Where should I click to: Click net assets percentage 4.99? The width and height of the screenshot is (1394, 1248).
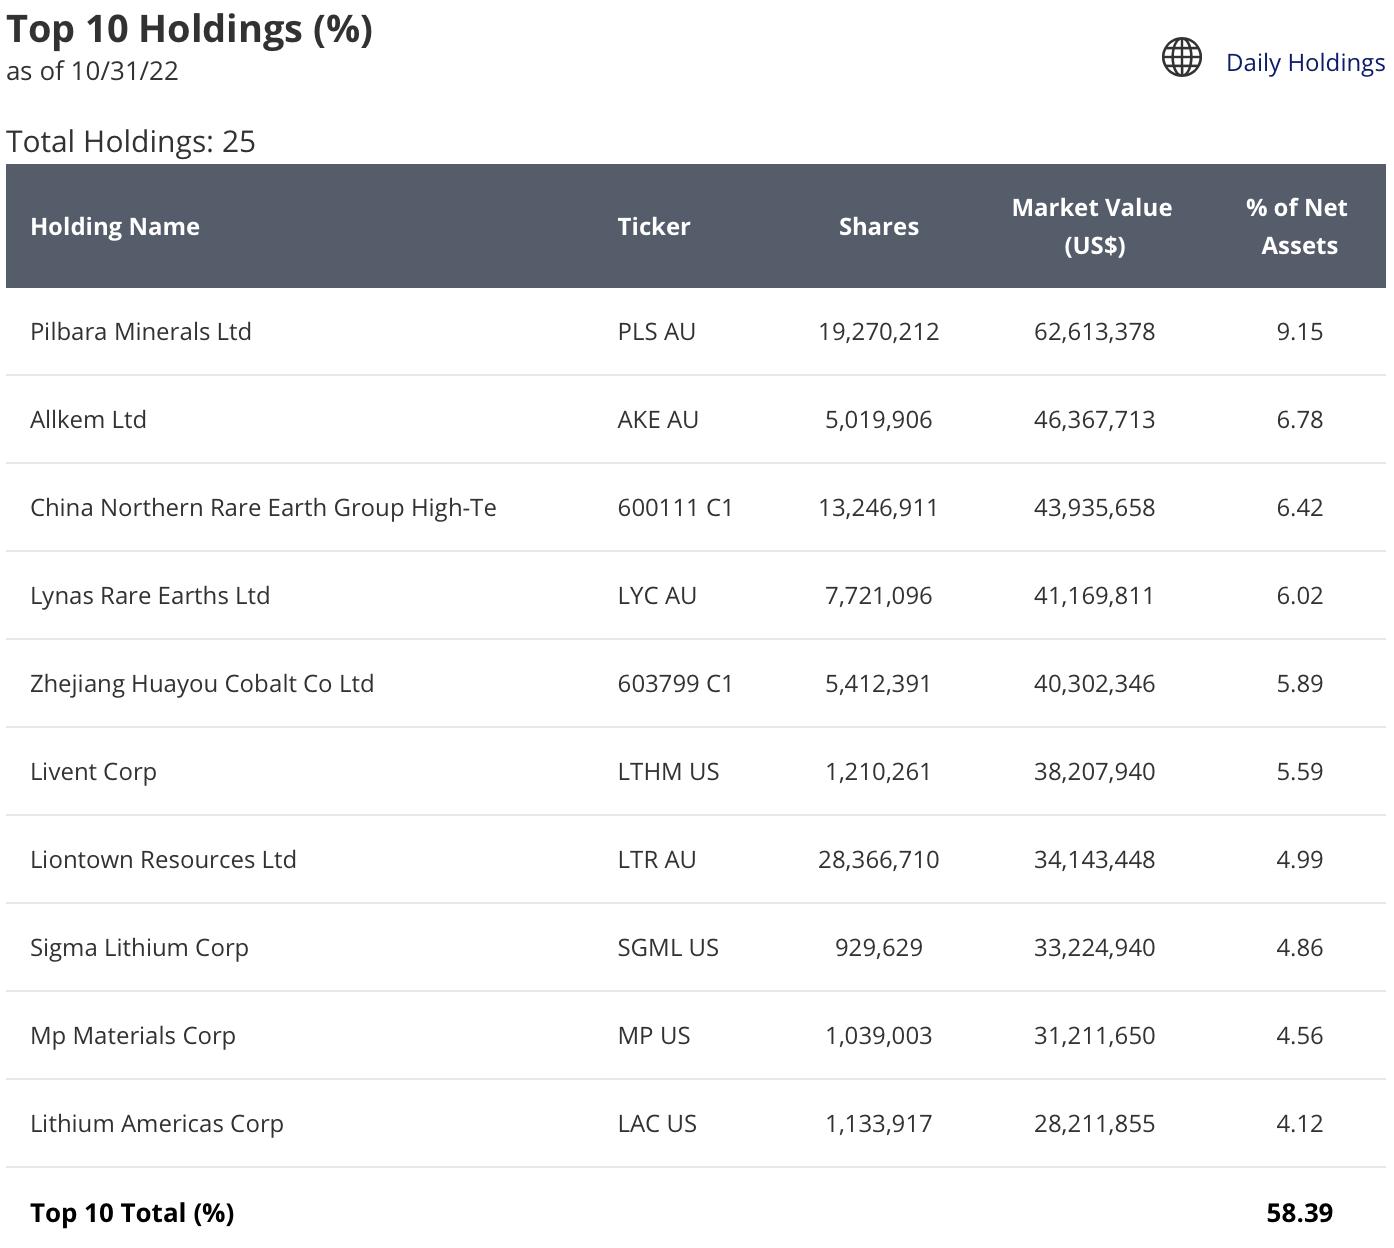pyautogui.click(x=1299, y=859)
